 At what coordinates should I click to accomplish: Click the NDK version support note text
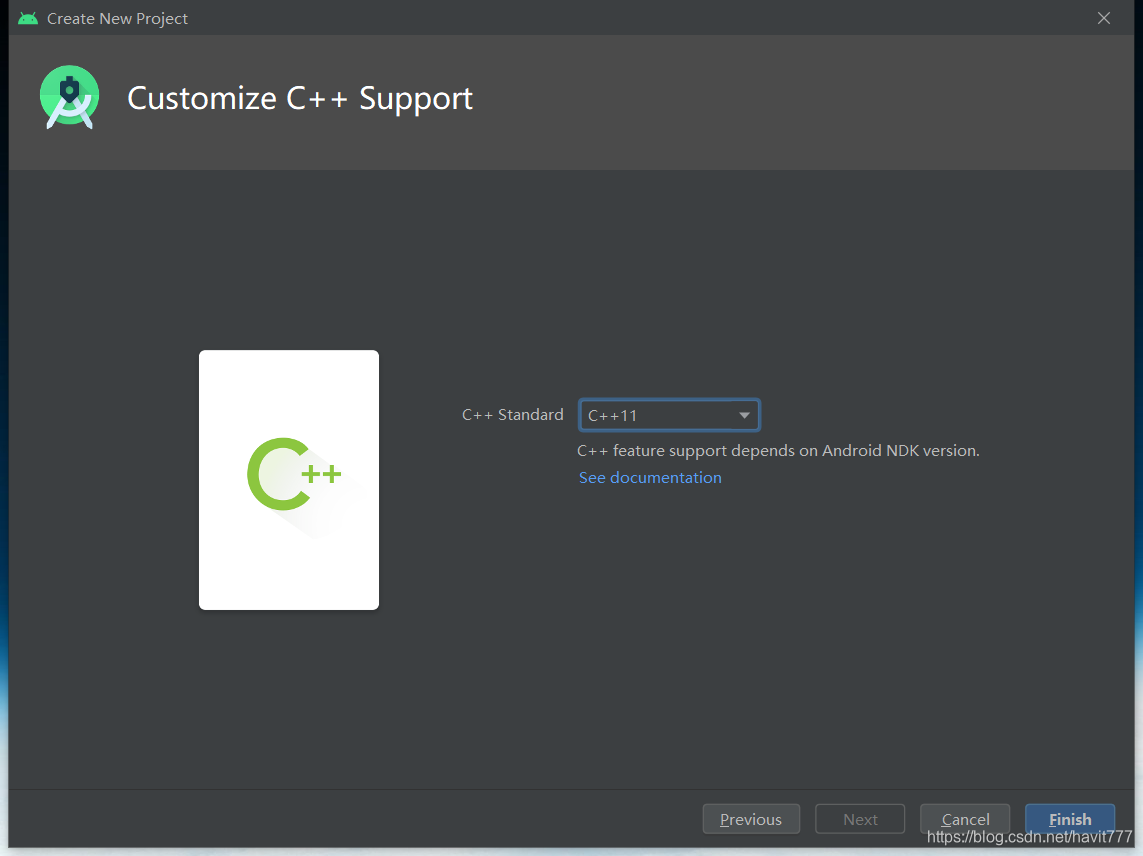pos(778,451)
